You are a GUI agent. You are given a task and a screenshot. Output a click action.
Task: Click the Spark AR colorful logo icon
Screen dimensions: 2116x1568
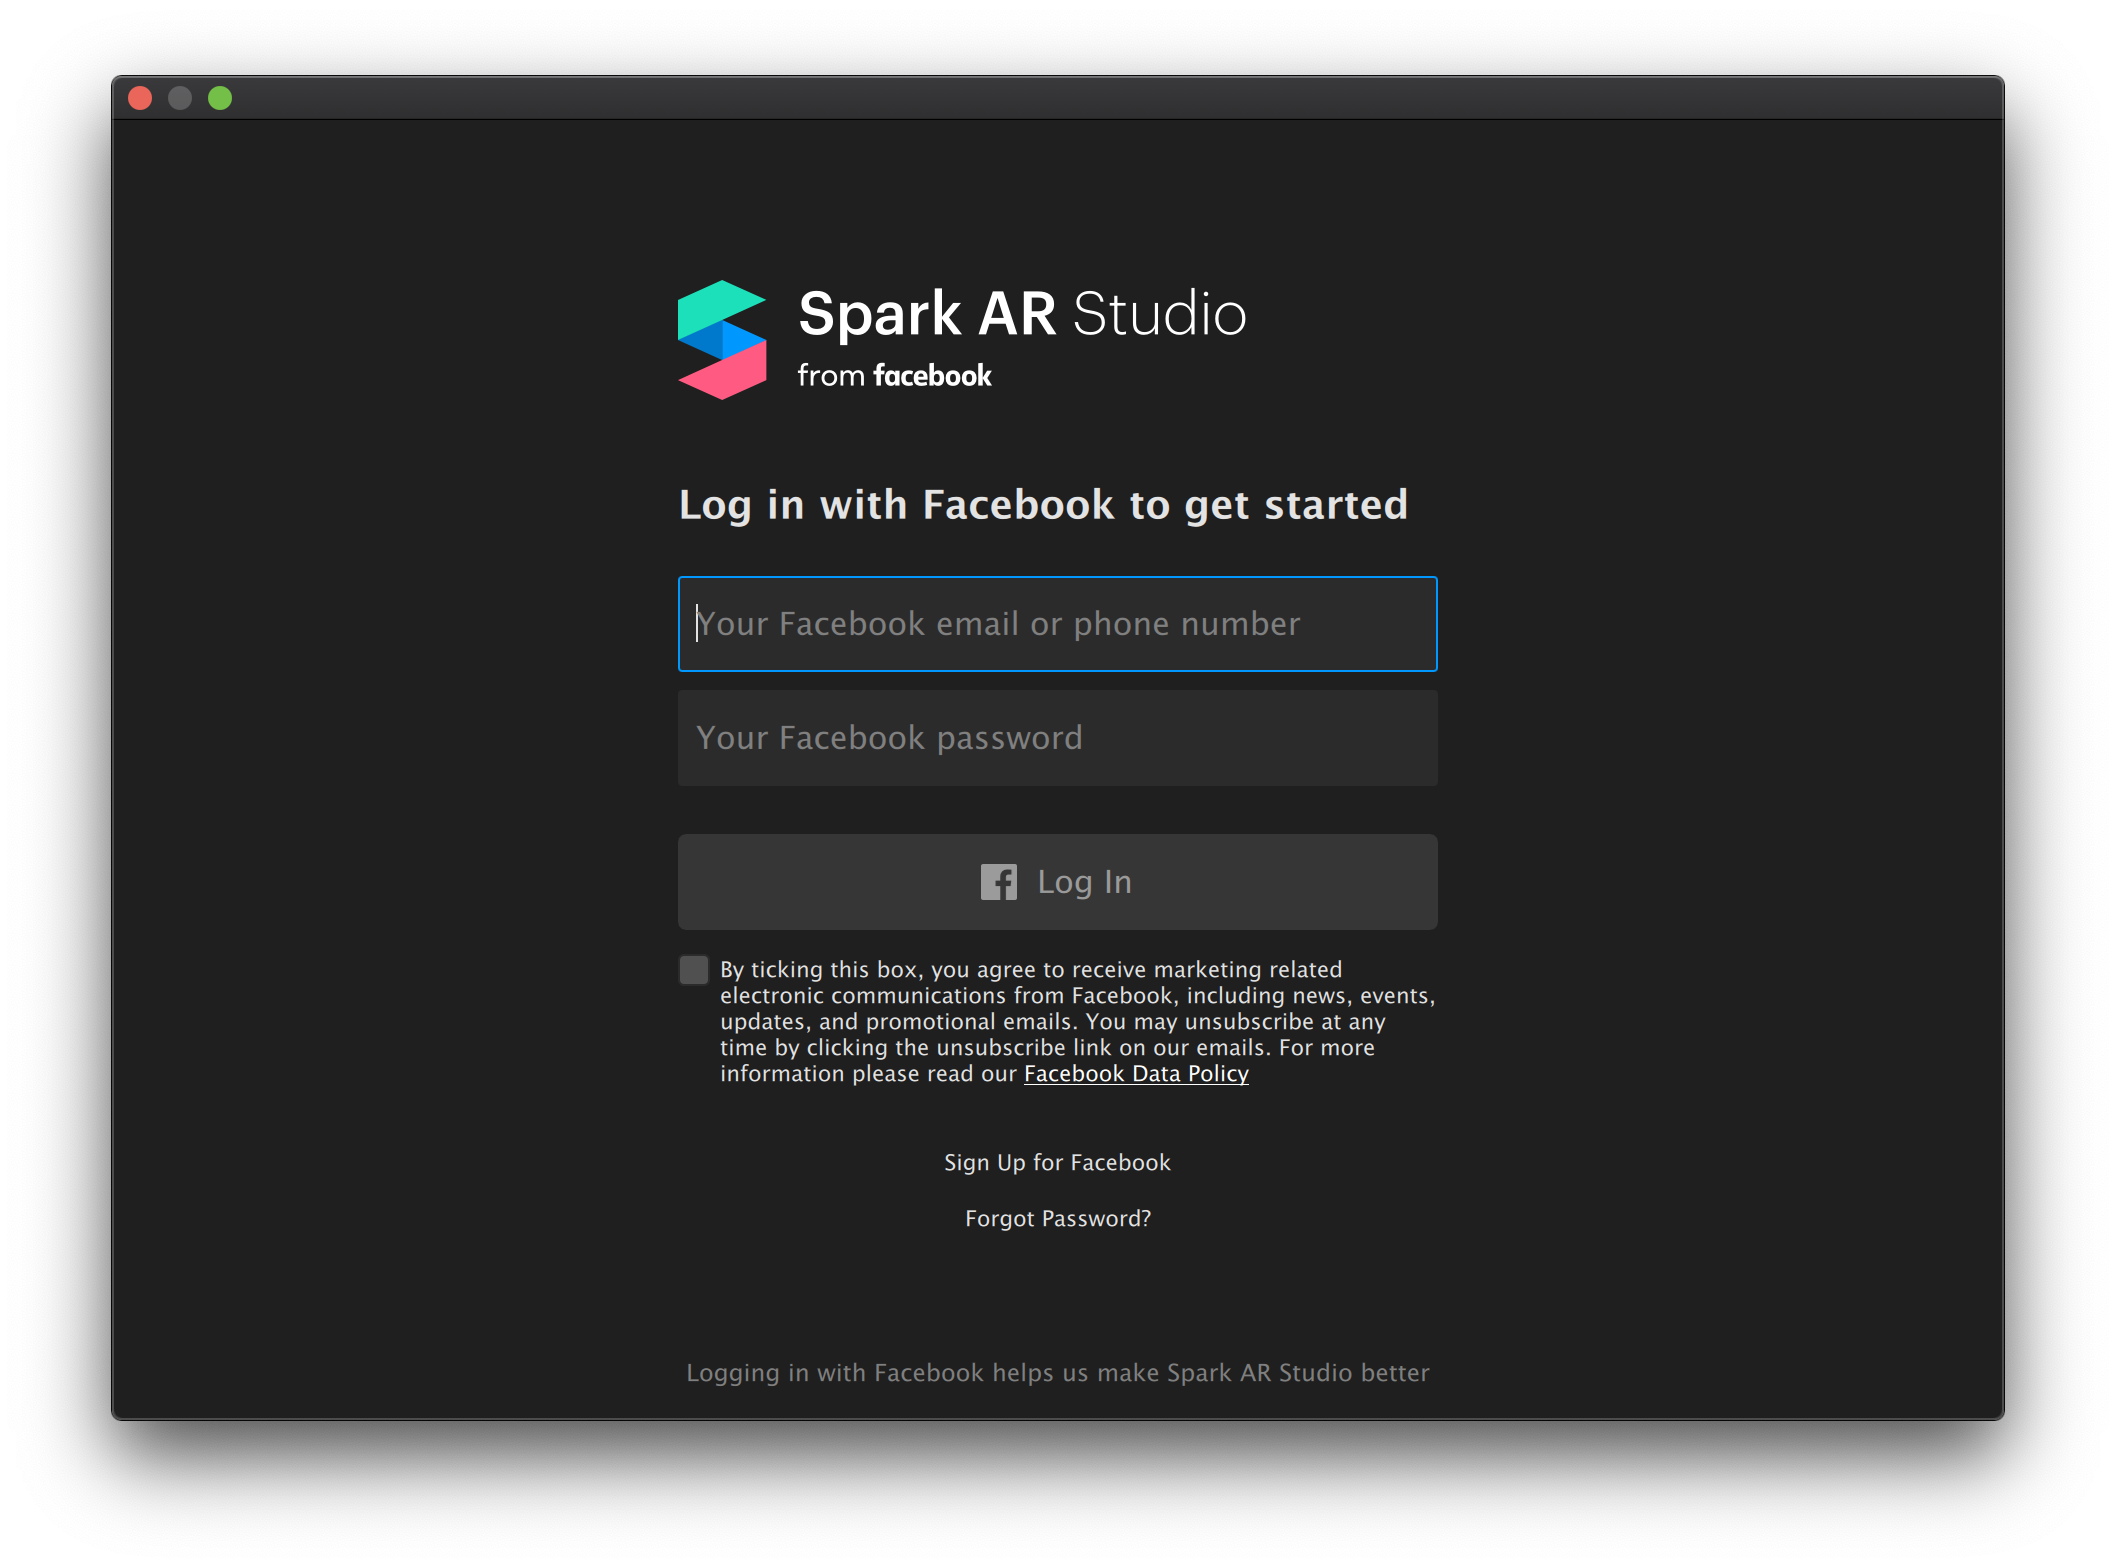click(x=722, y=340)
